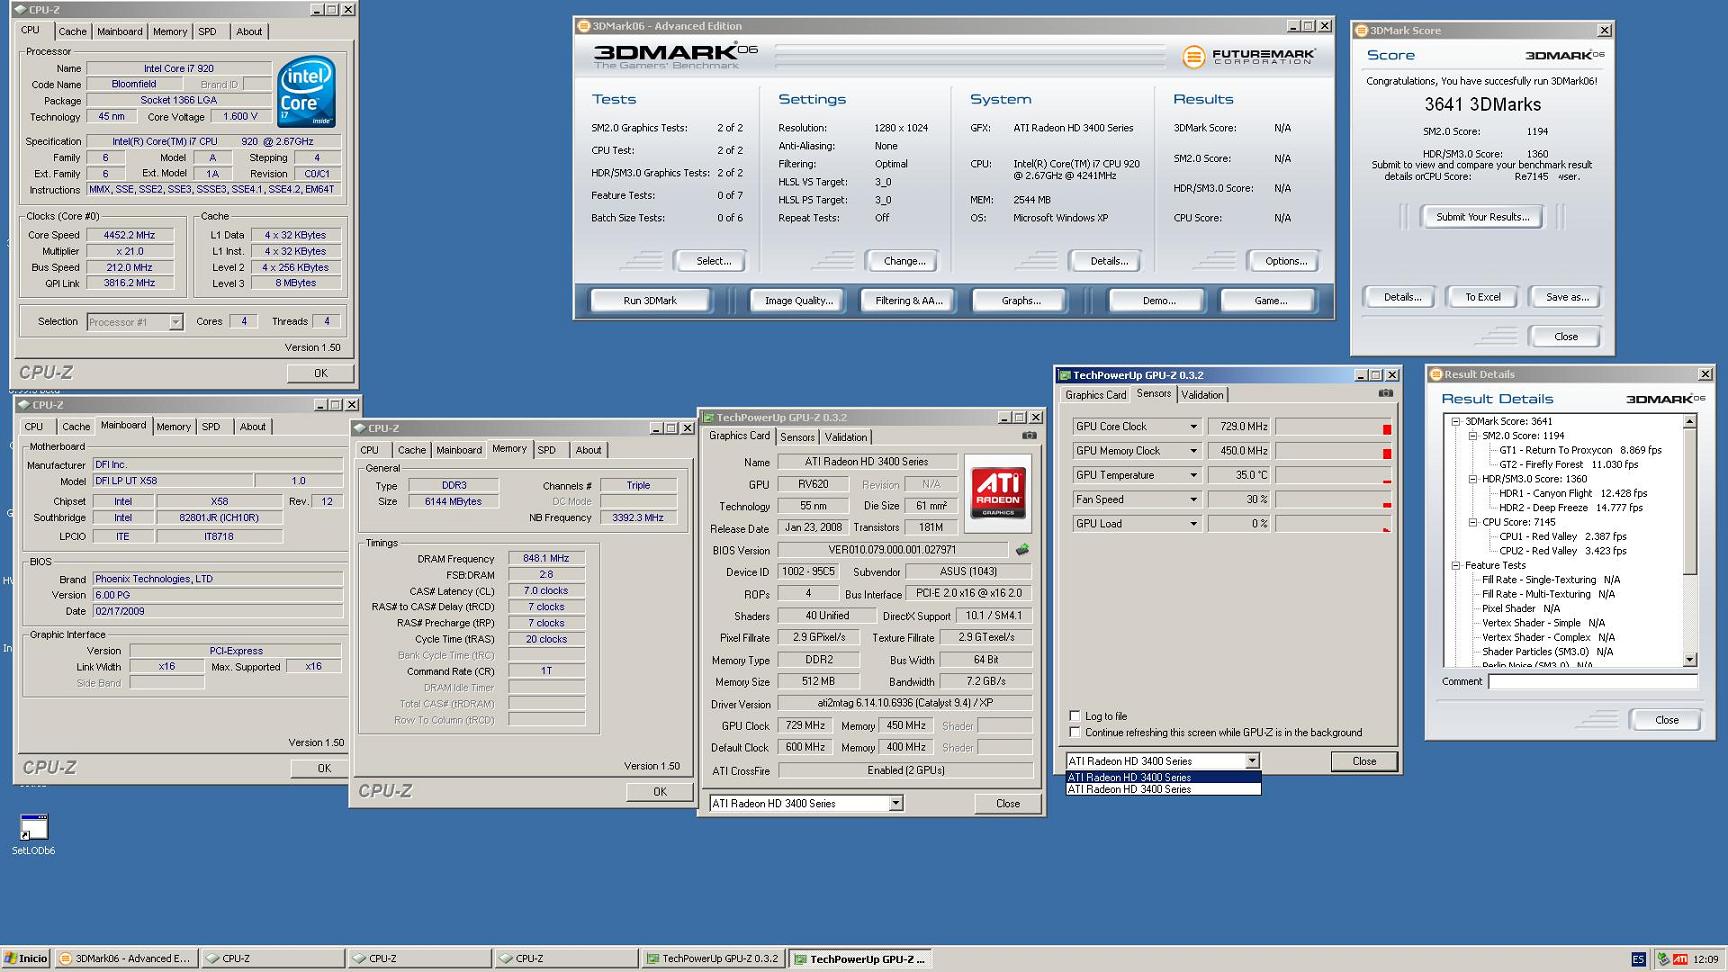Toggle Continue refreshing while GPU-Z in background

[x=1075, y=732]
